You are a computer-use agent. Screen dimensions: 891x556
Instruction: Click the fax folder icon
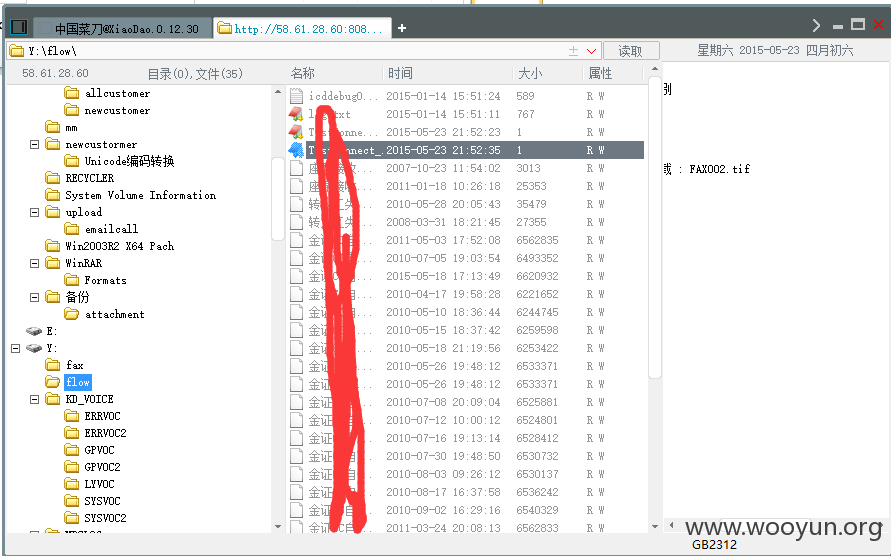pyautogui.click(x=52, y=365)
